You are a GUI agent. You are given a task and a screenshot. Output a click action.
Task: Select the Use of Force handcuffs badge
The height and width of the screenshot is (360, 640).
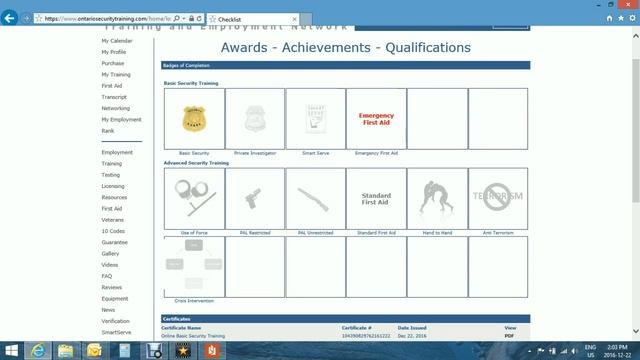tap(195, 198)
